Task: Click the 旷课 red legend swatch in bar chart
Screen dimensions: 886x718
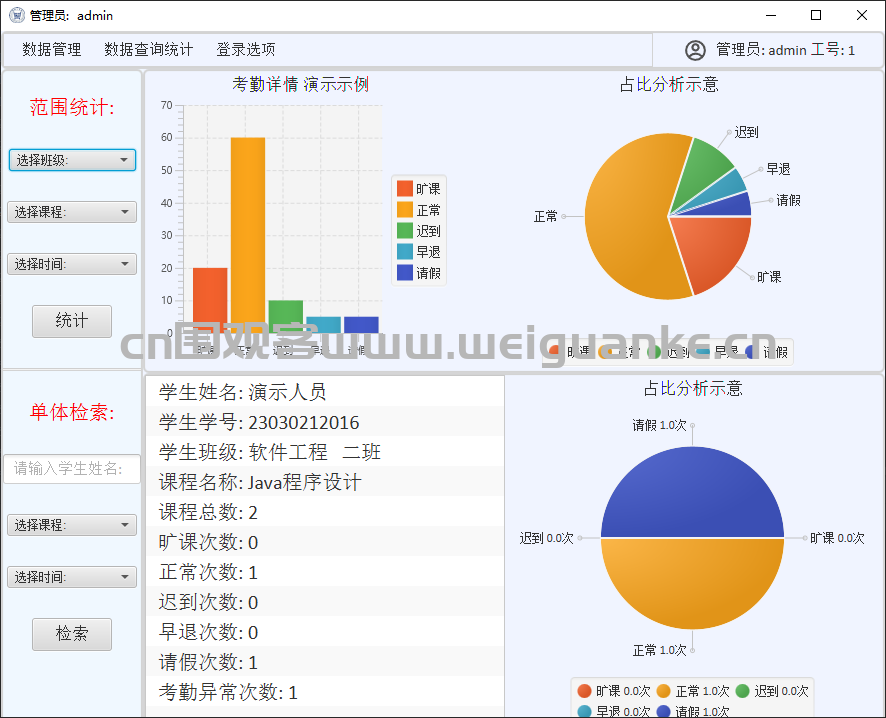Action: [405, 189]
